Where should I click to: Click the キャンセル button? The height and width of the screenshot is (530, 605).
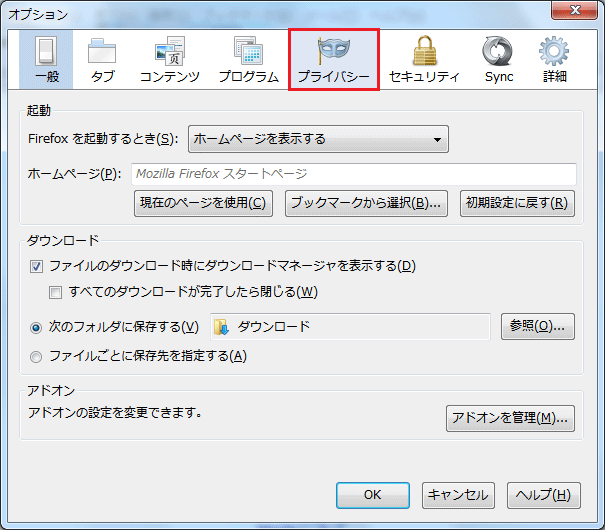[458, 495]
